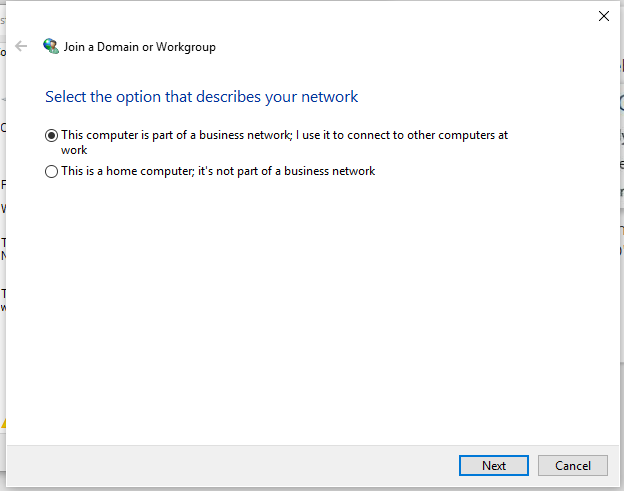Click the 'Select the option that describes your network' heading

tap(202, 97)
